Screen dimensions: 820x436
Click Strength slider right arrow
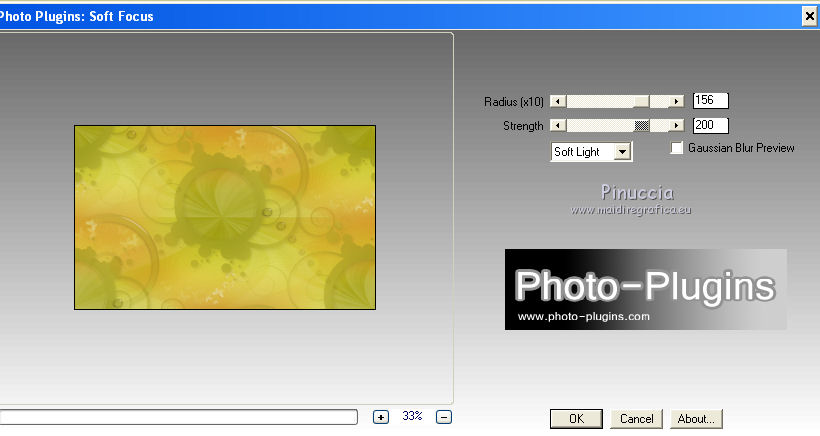(x=676, y=125)
